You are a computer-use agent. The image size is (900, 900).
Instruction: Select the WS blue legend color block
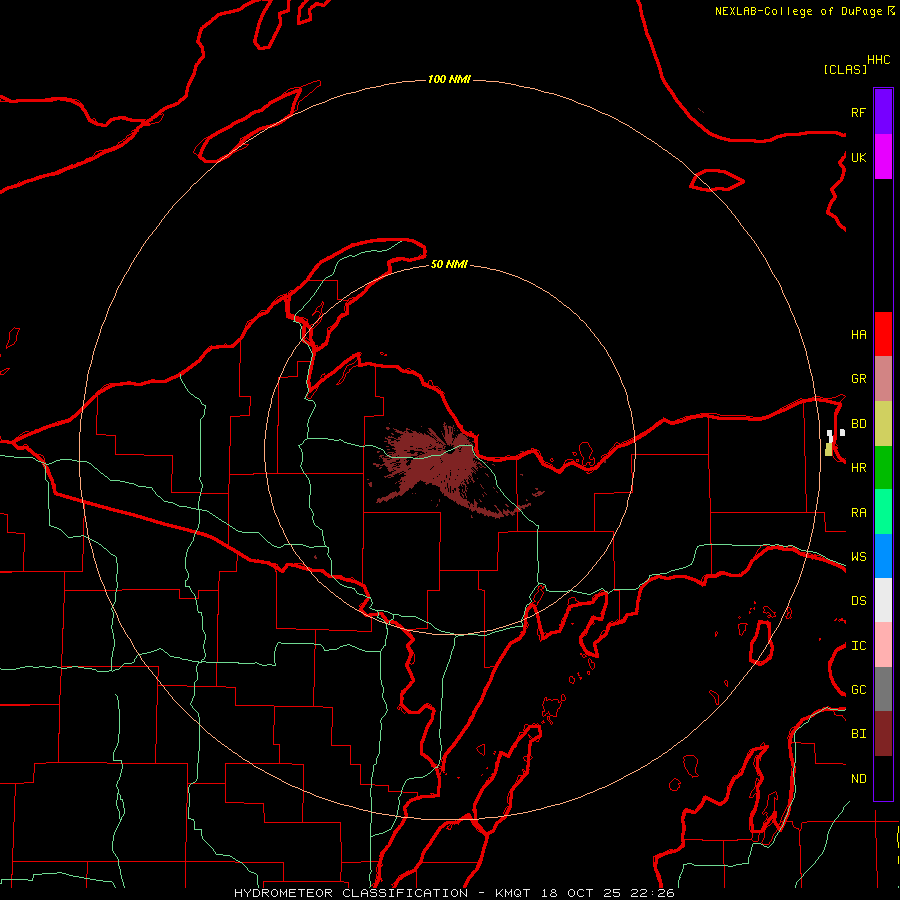[x=883, y=556]
